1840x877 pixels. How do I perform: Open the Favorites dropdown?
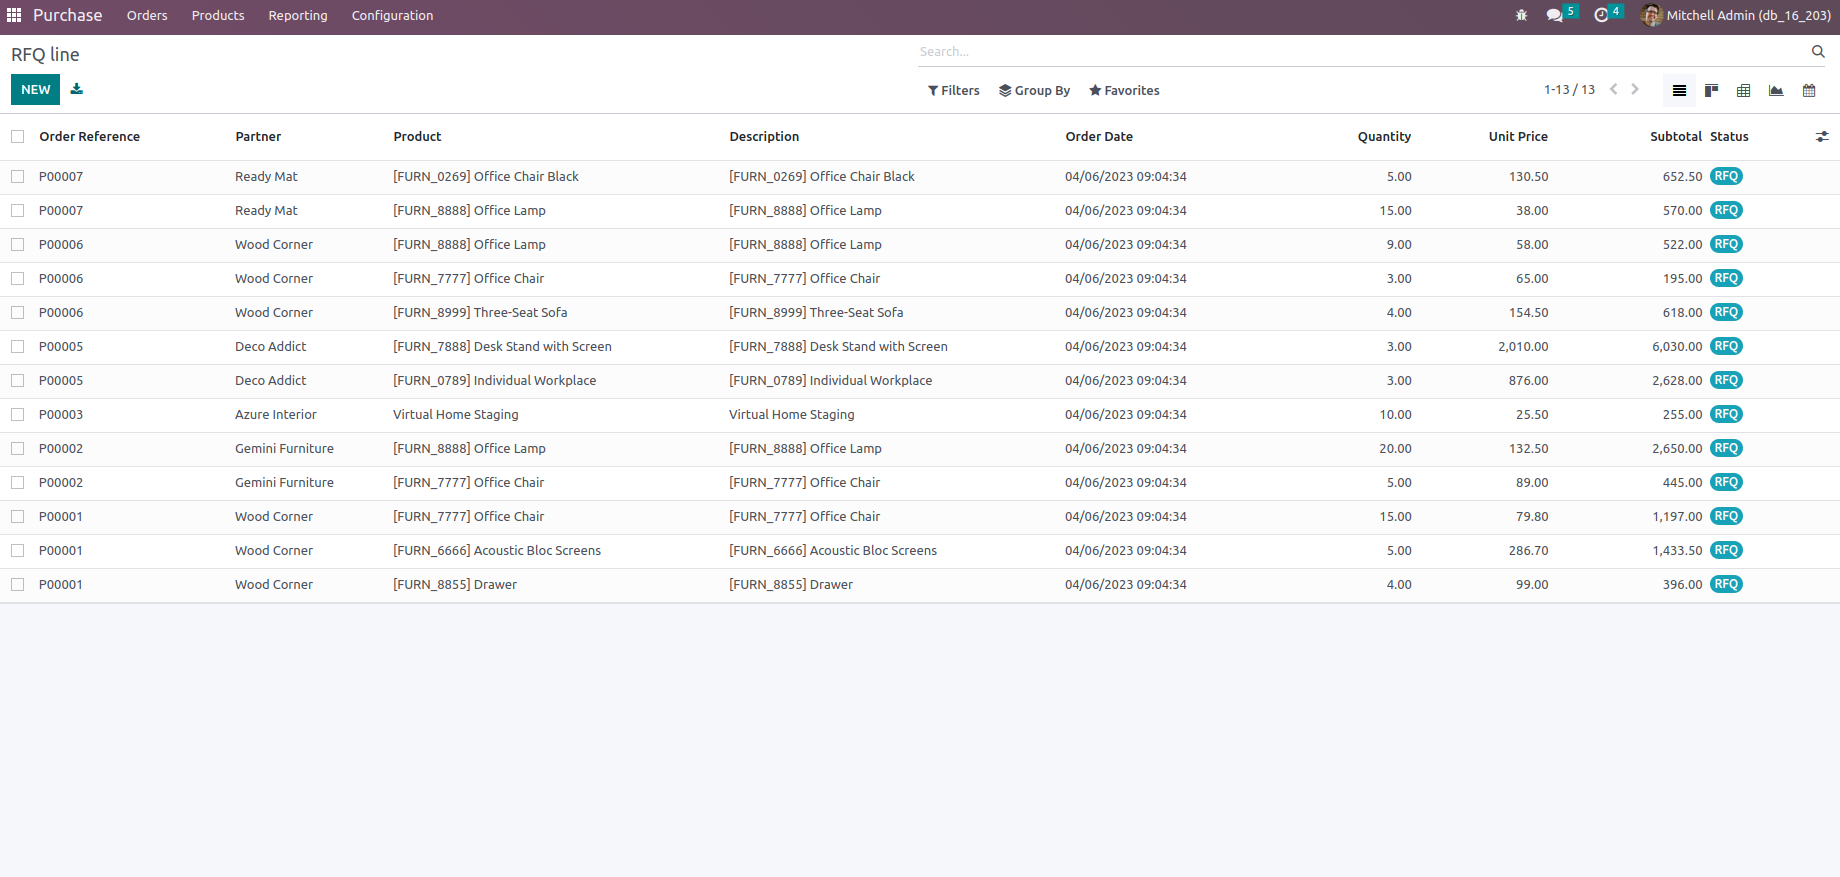coord(1124,90)
